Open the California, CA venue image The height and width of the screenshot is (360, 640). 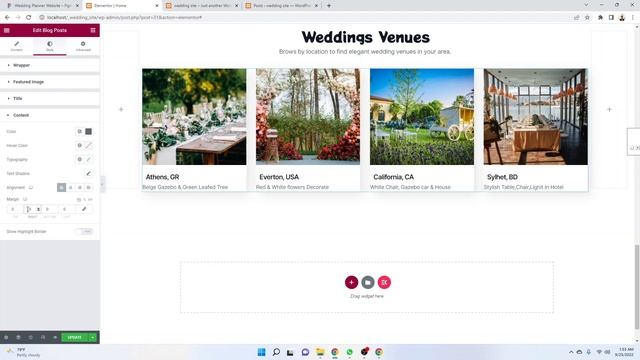[422, 117]
